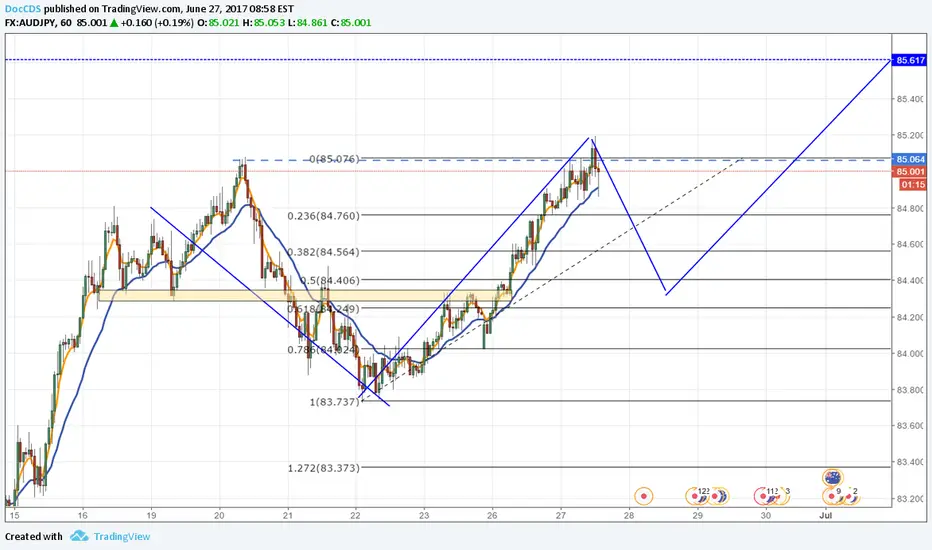Open the TradingView link after "Created with"
Image resolution: width=932 pixels, height=550 pixels.
click(x=122, y=536)
